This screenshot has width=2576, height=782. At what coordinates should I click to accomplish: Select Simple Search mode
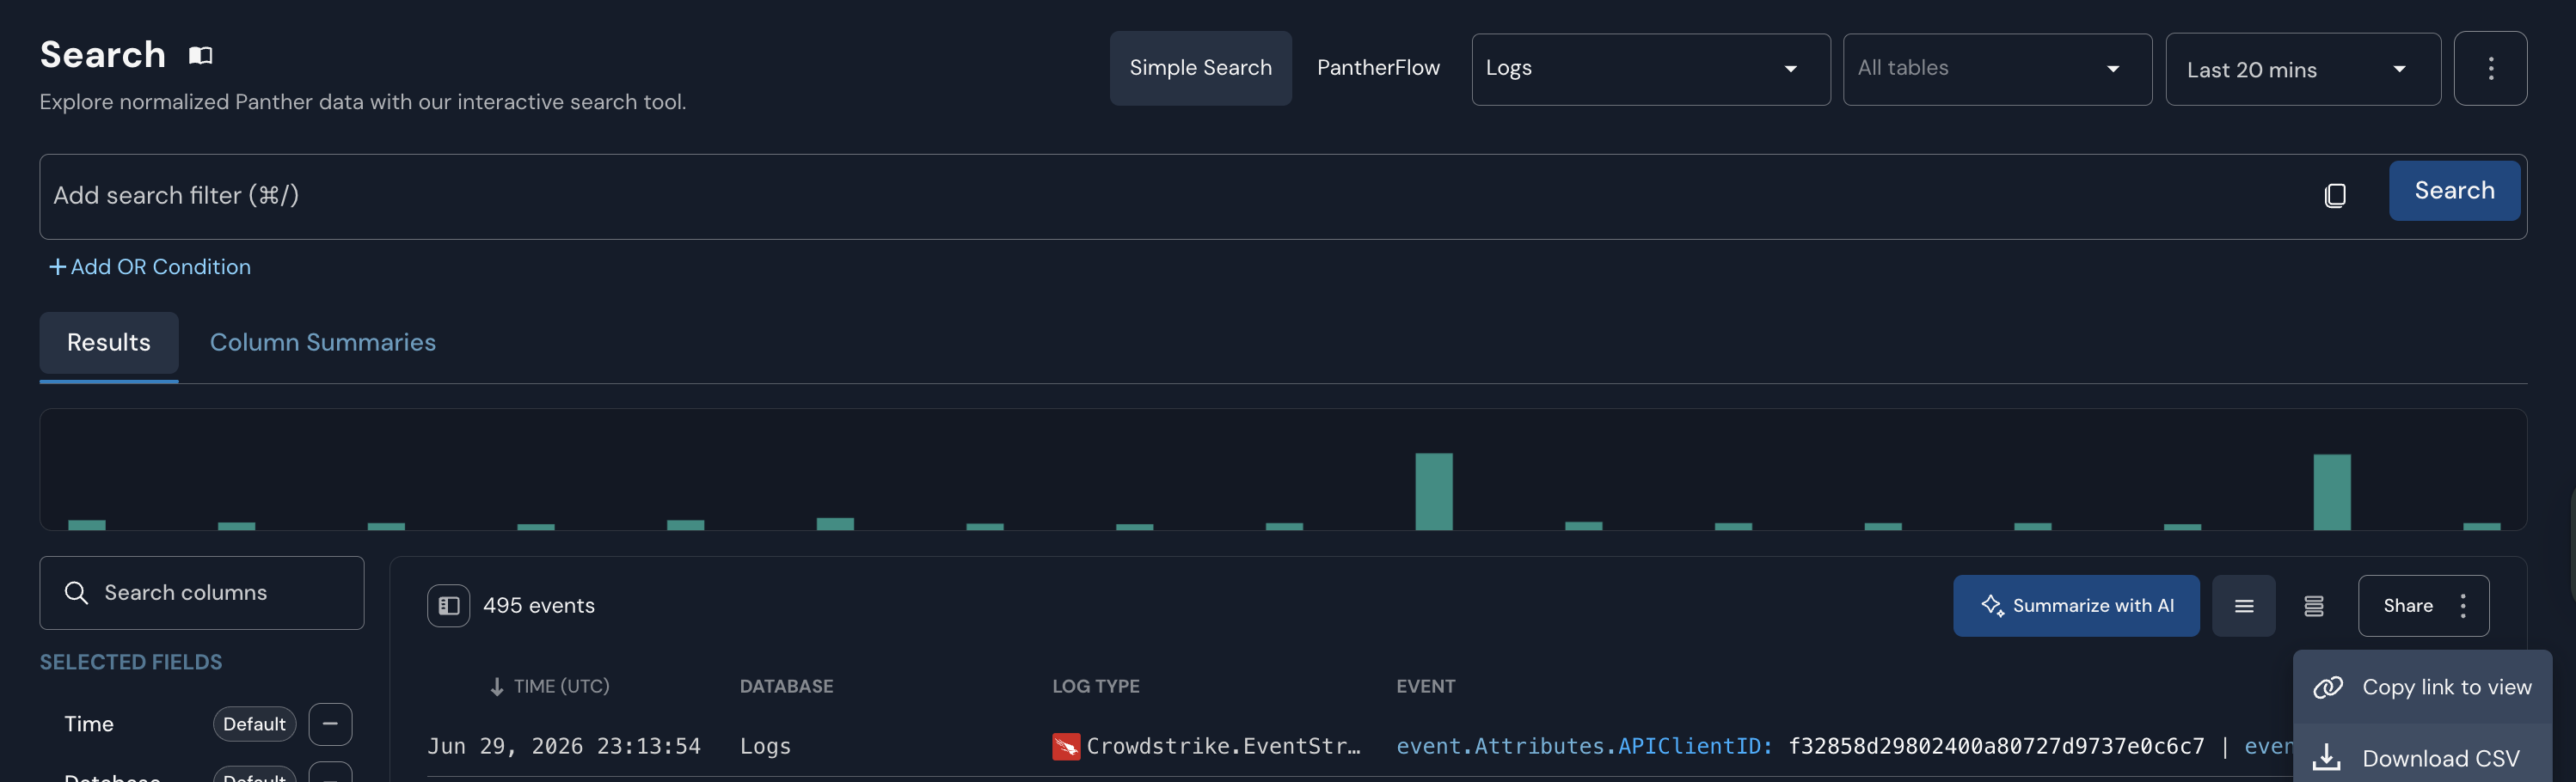[x=1200, y=68]
